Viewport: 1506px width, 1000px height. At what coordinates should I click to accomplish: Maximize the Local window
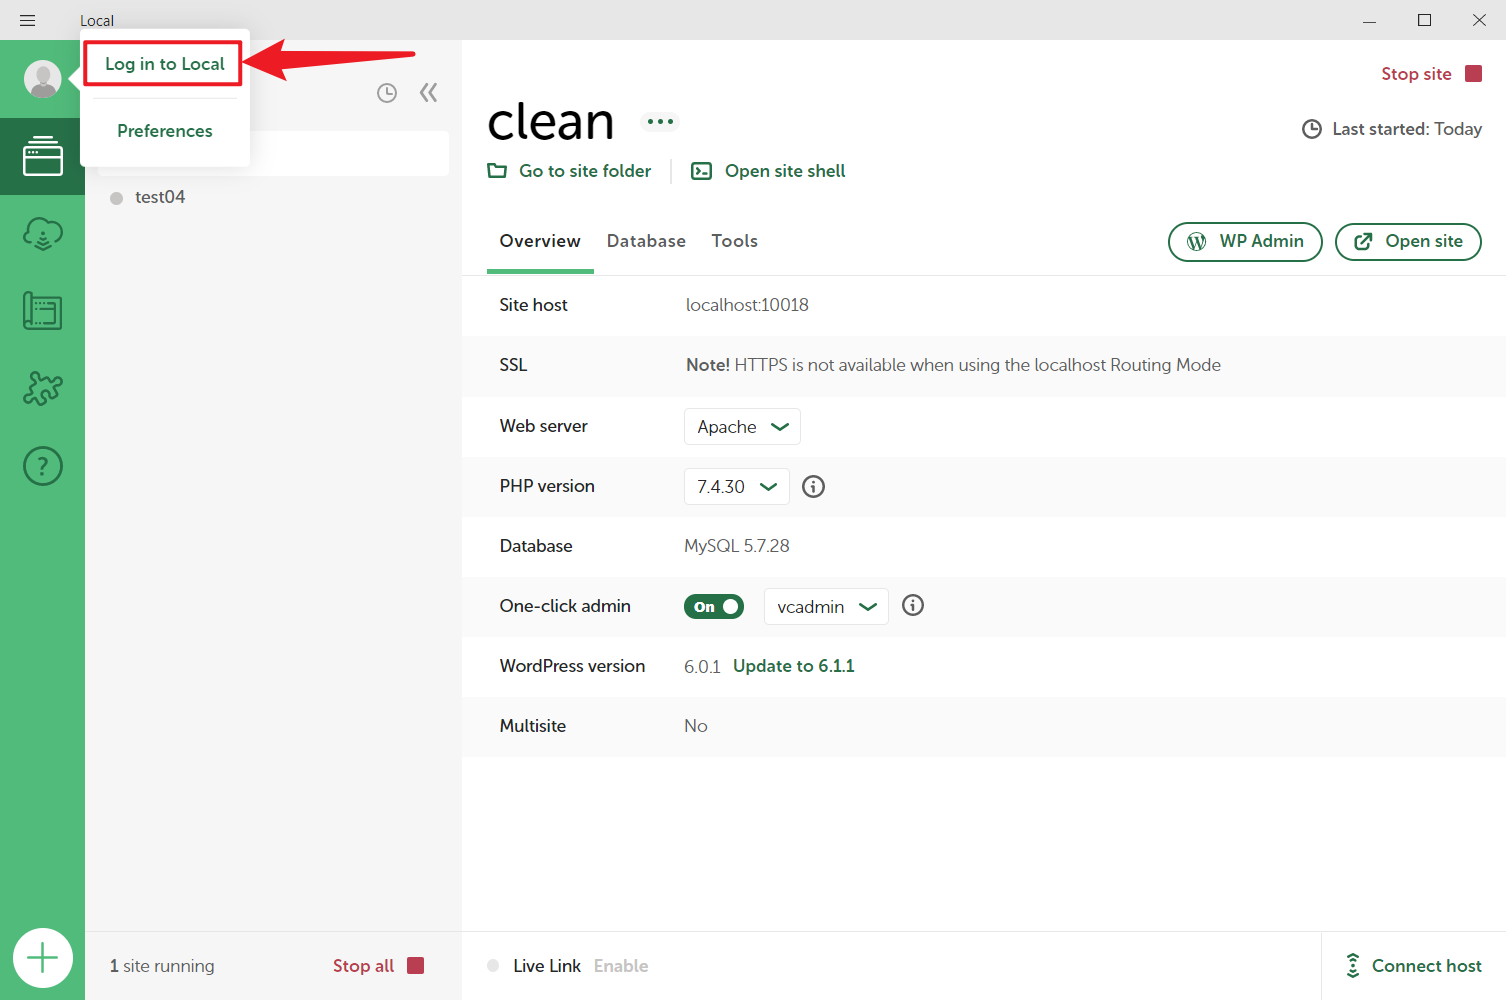(1425, 20)
